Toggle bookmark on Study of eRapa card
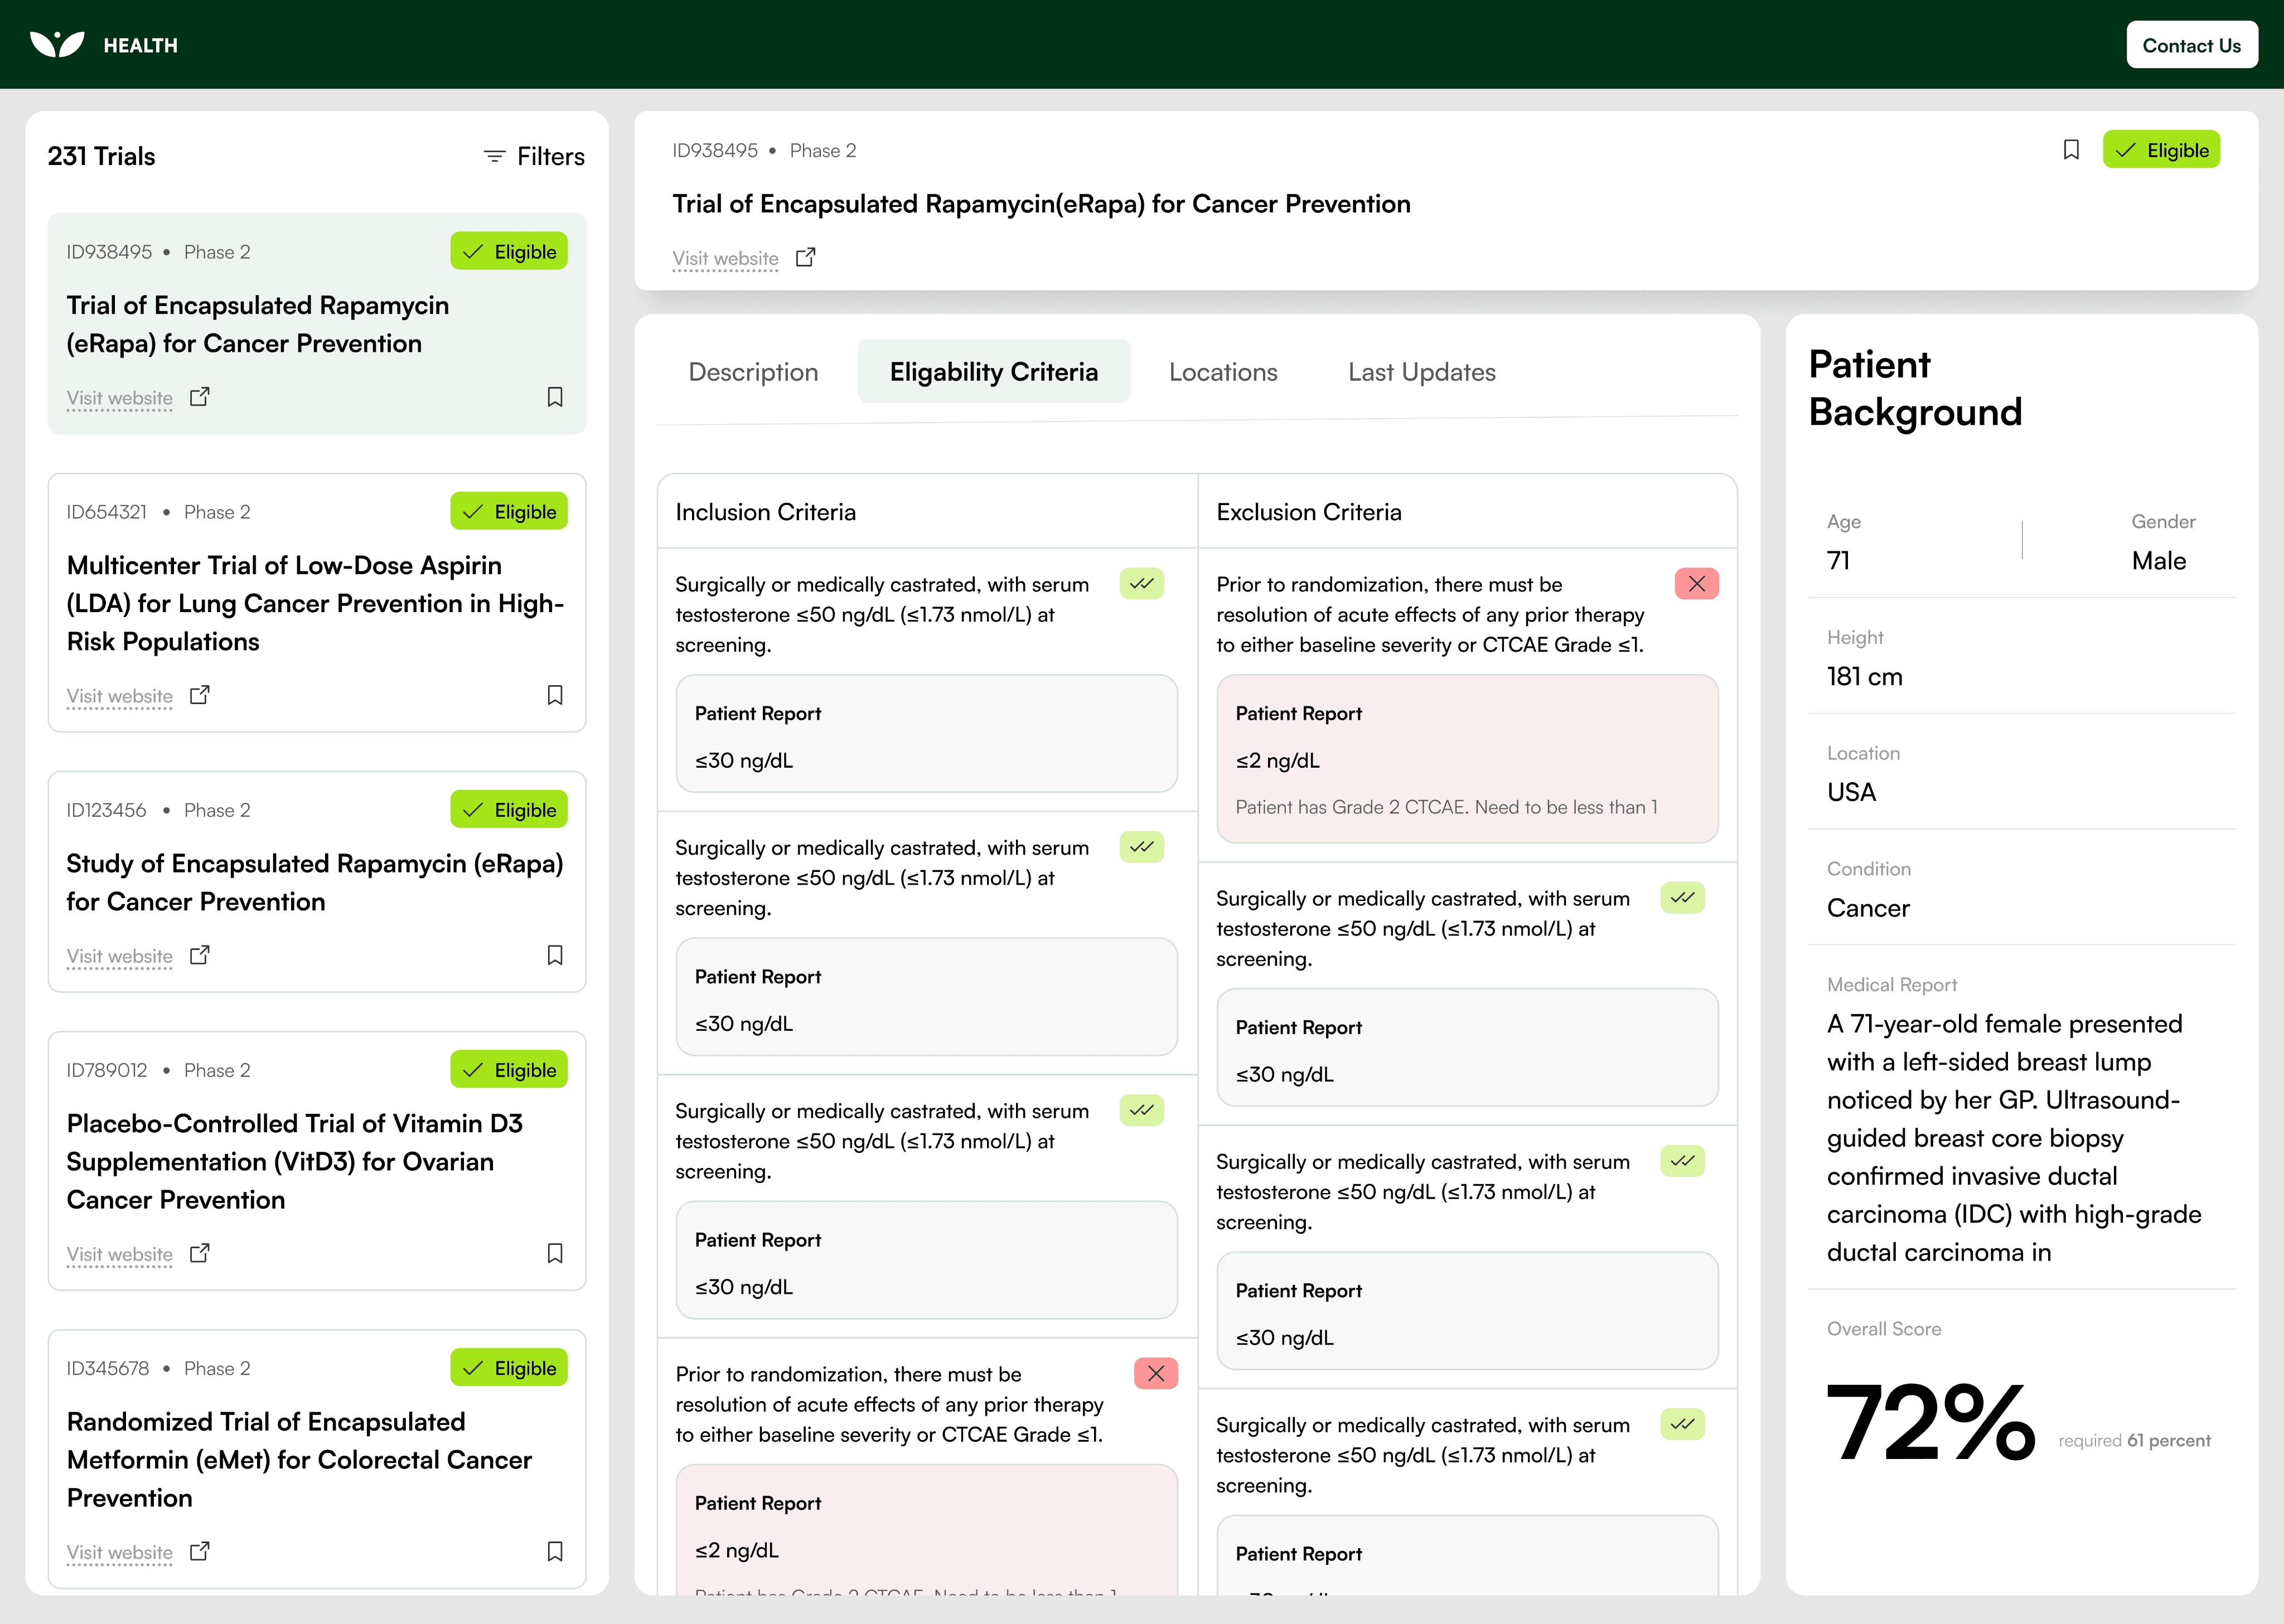The image size is (2284, 1624). [555, 955]
